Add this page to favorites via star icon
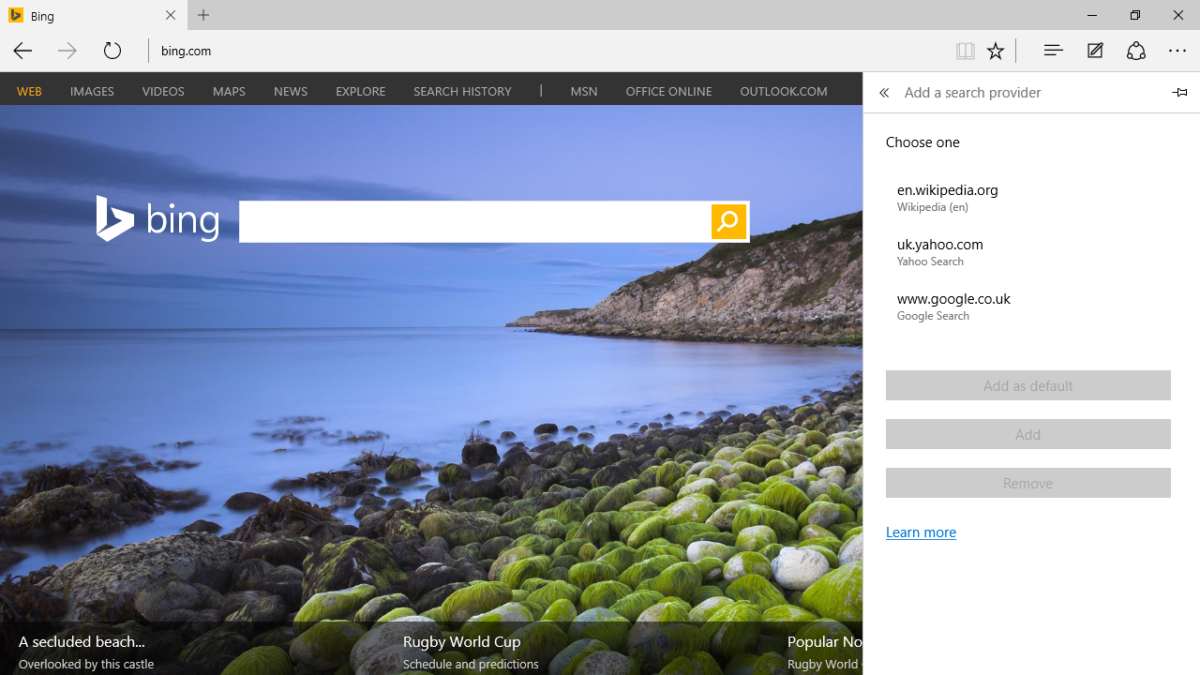This screenshot has width=1200, height=675. (995, 50)
